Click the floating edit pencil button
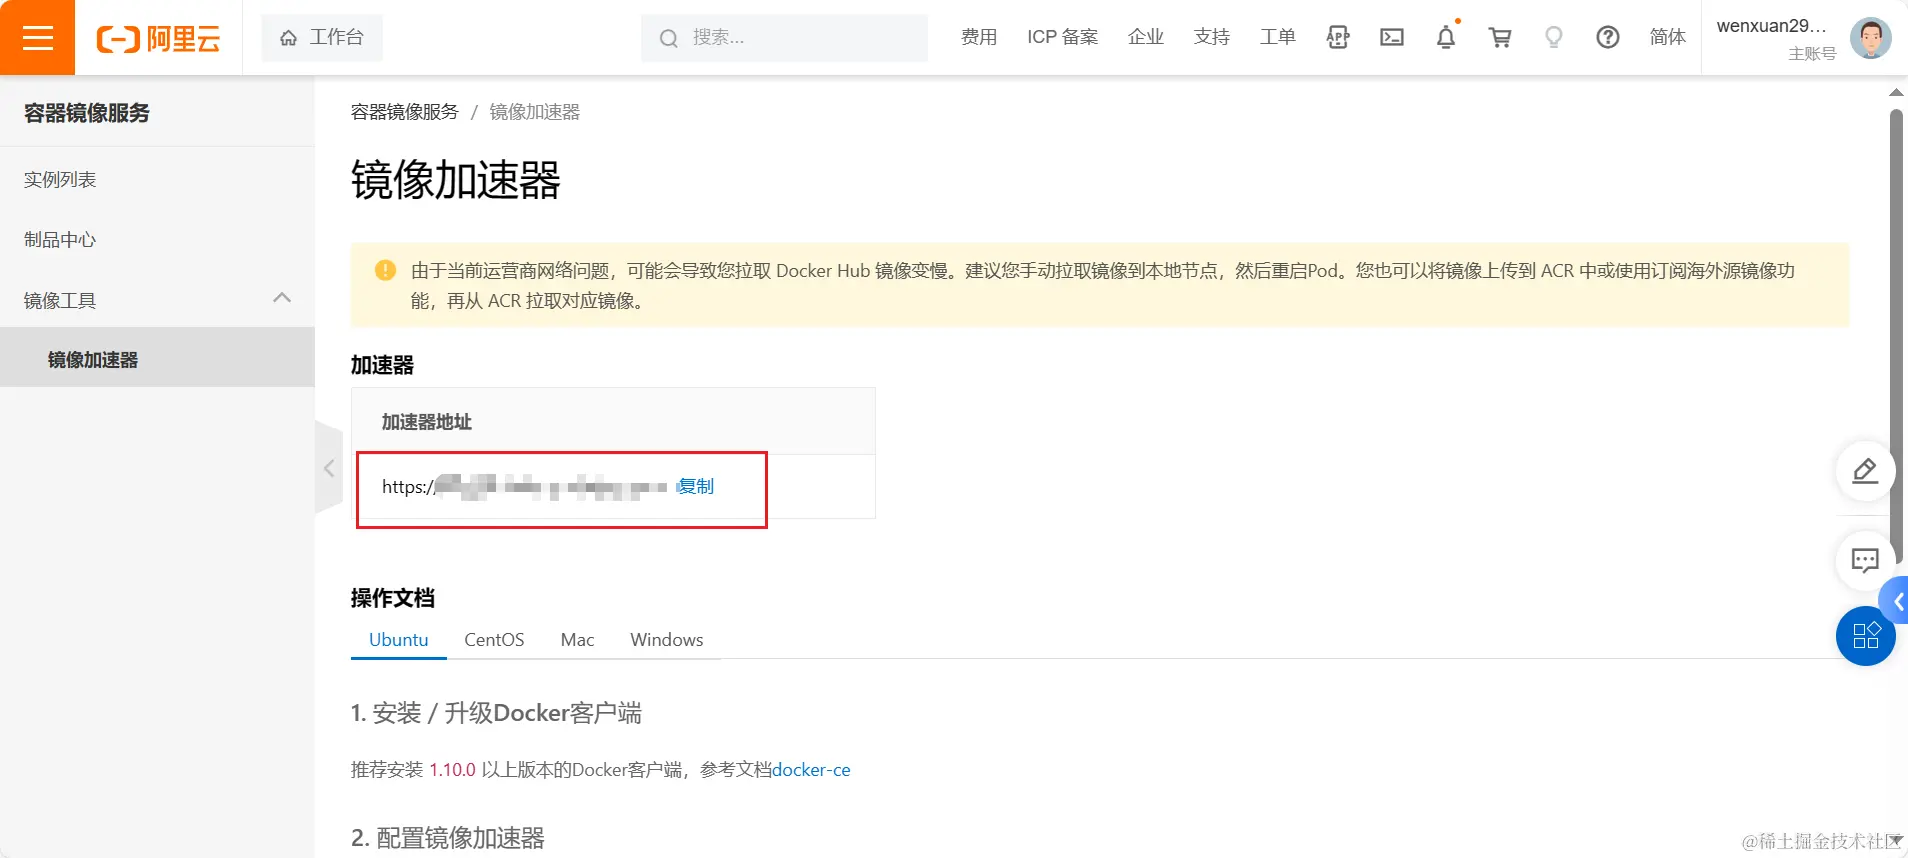The image size is (1908, 858). 1865,471
